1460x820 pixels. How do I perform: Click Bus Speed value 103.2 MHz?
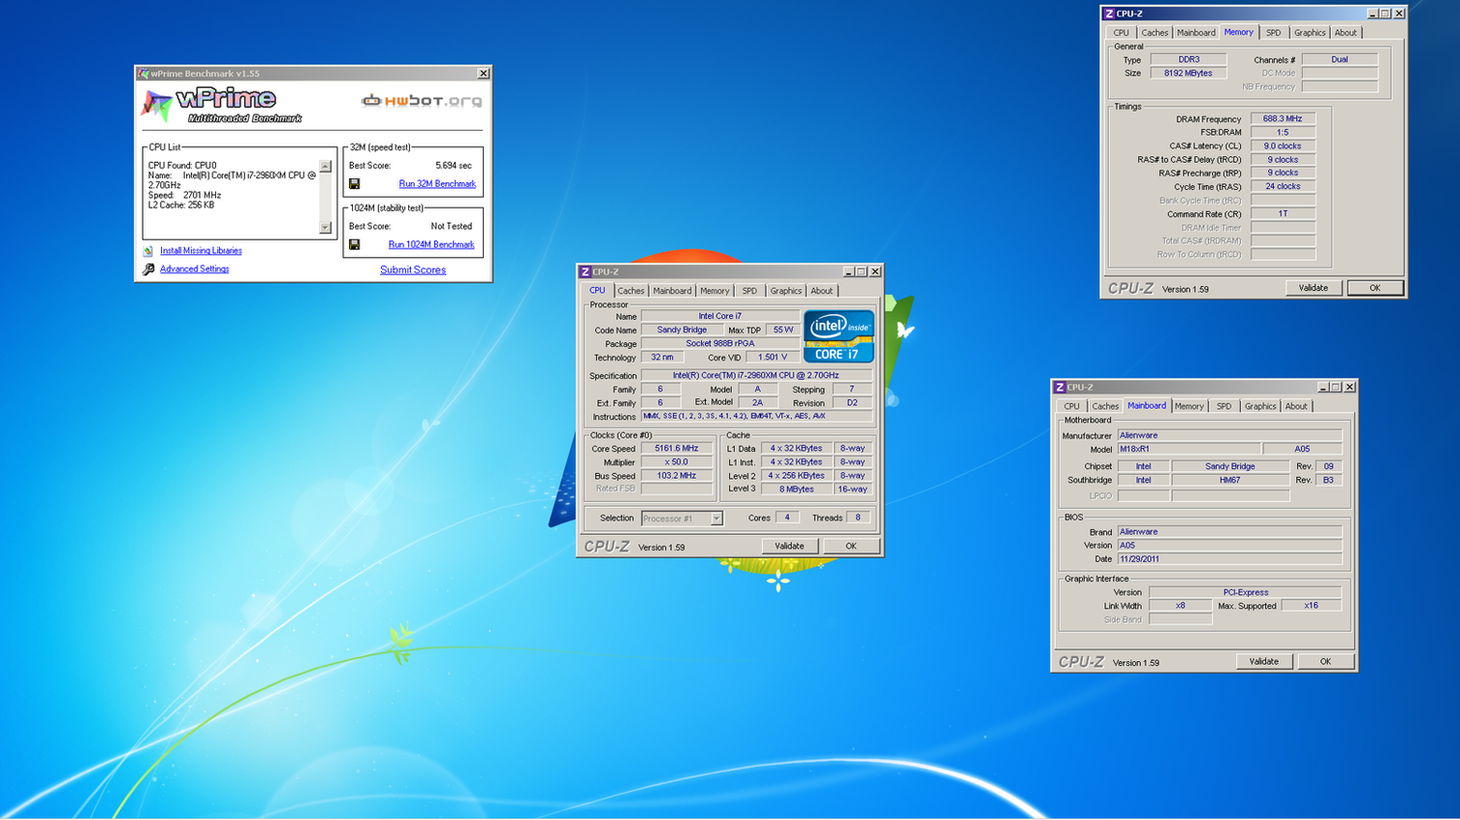(677, 476)
